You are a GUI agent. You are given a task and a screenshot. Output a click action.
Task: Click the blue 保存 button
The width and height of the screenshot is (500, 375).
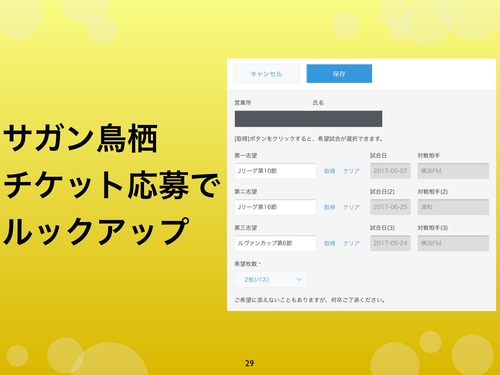pos(339,74)
